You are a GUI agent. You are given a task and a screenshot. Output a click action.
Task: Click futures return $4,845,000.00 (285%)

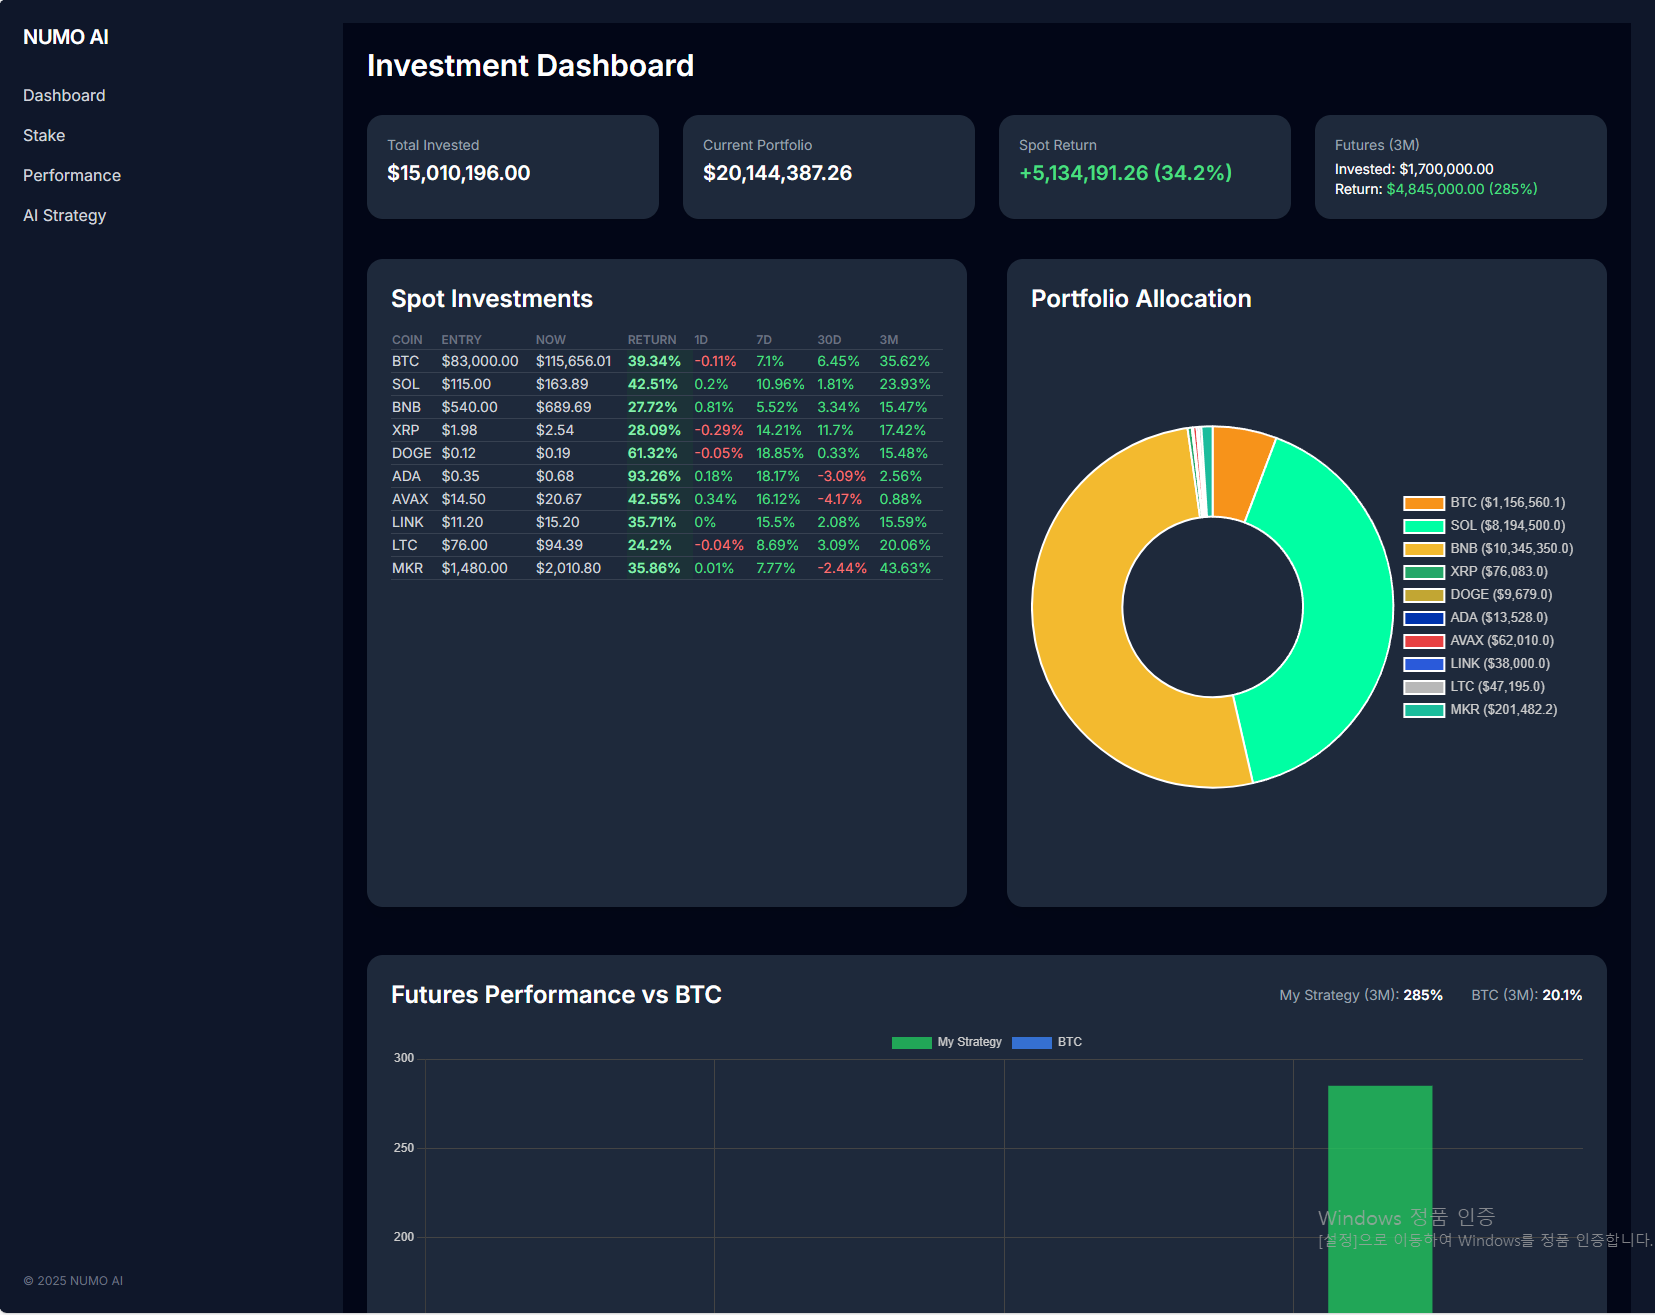1462,189
